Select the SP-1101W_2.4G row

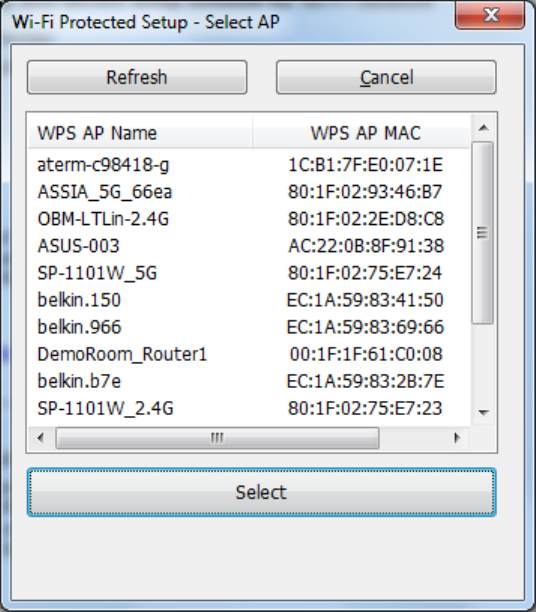(x=249, y=408)
